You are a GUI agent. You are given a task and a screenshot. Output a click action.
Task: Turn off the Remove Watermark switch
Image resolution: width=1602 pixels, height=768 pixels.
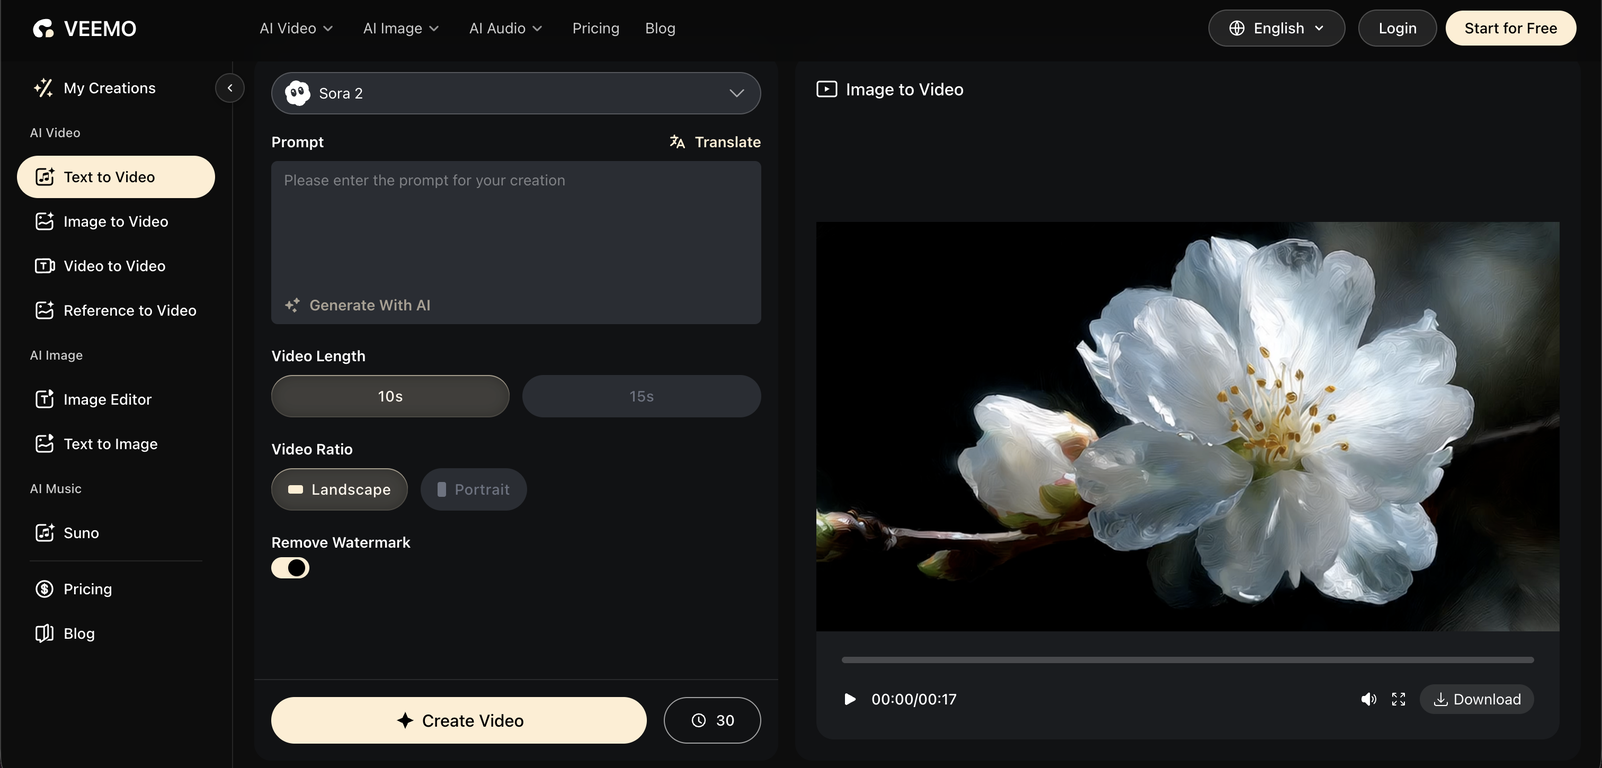coord(290,568)
